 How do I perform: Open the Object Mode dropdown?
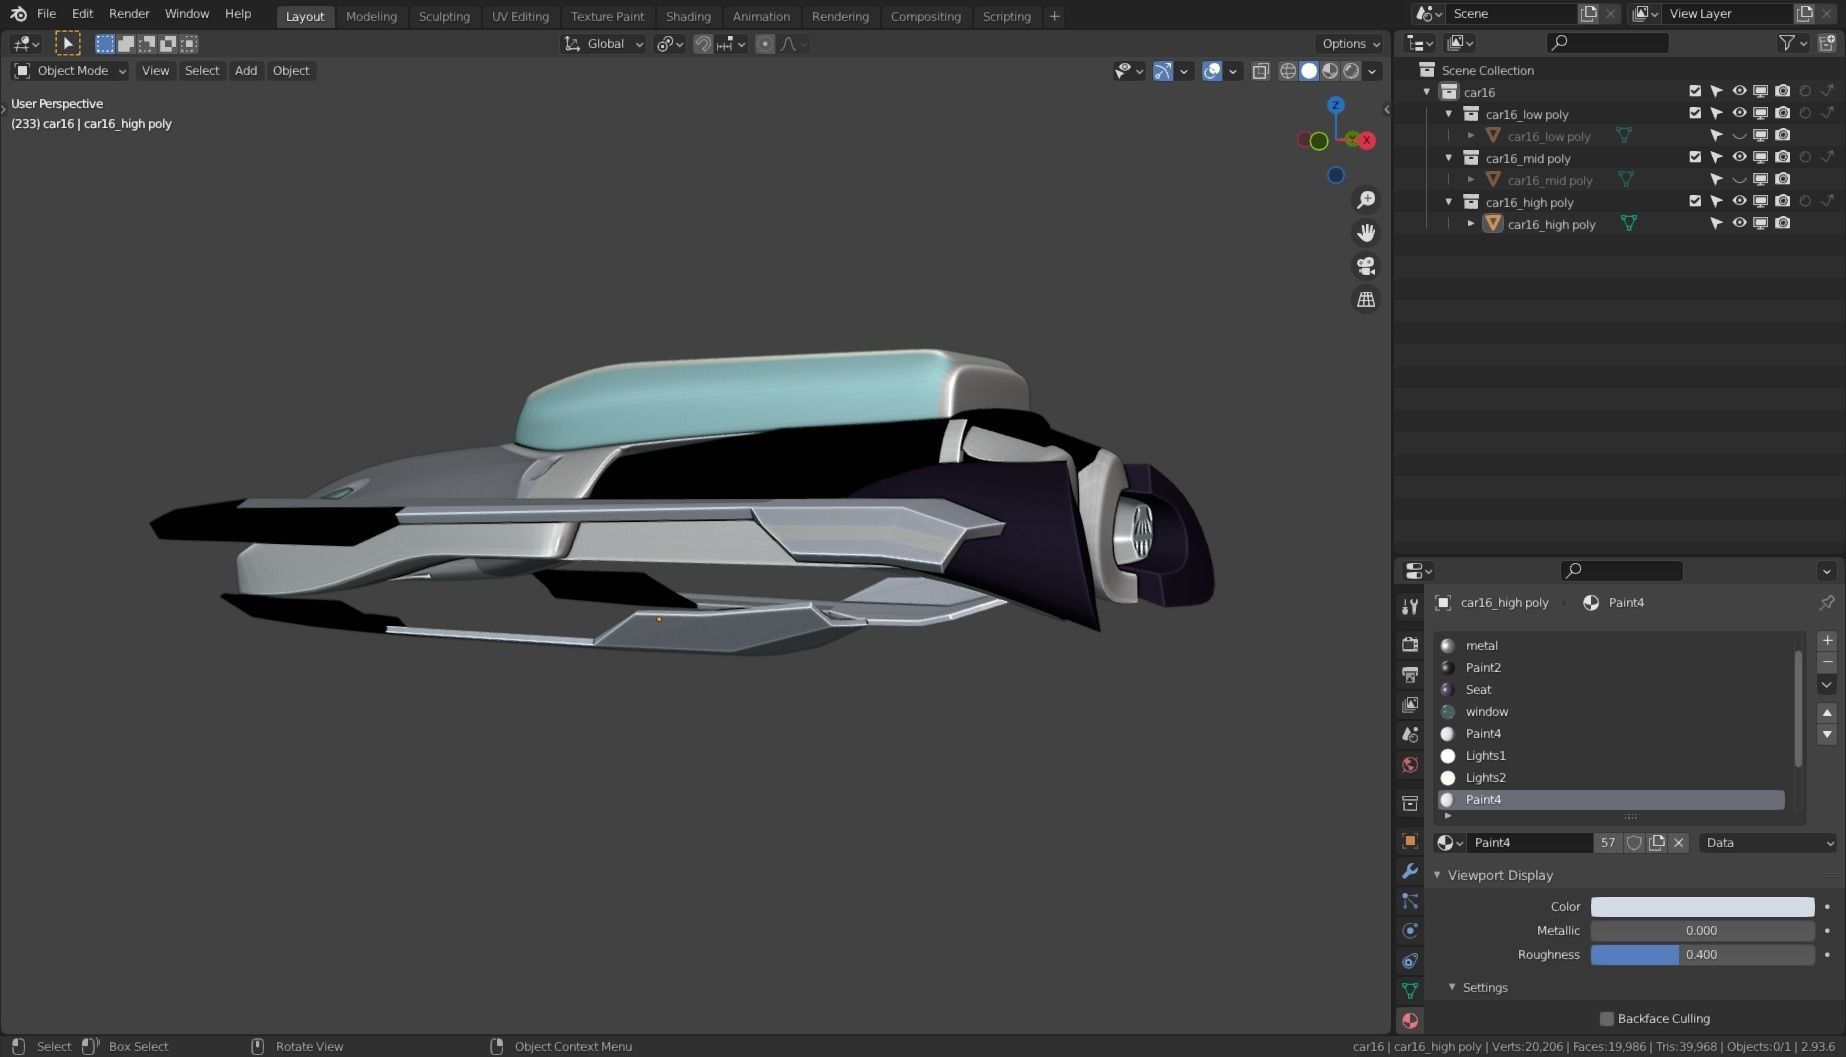(70, 71)
